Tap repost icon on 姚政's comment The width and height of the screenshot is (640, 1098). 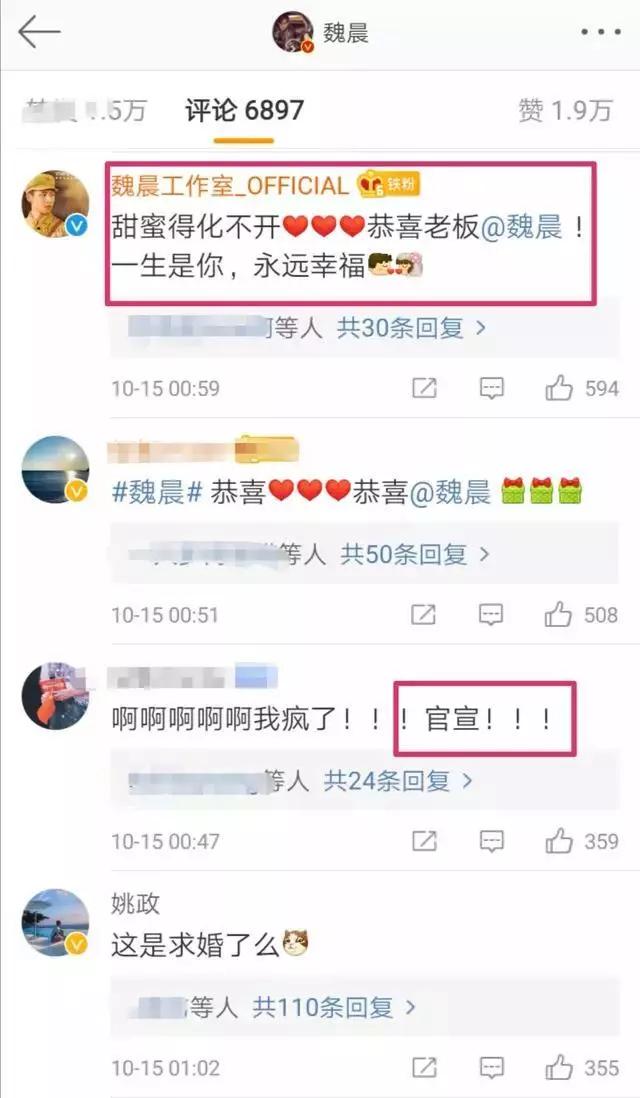pyautogui.click(x=424, y=1068)
